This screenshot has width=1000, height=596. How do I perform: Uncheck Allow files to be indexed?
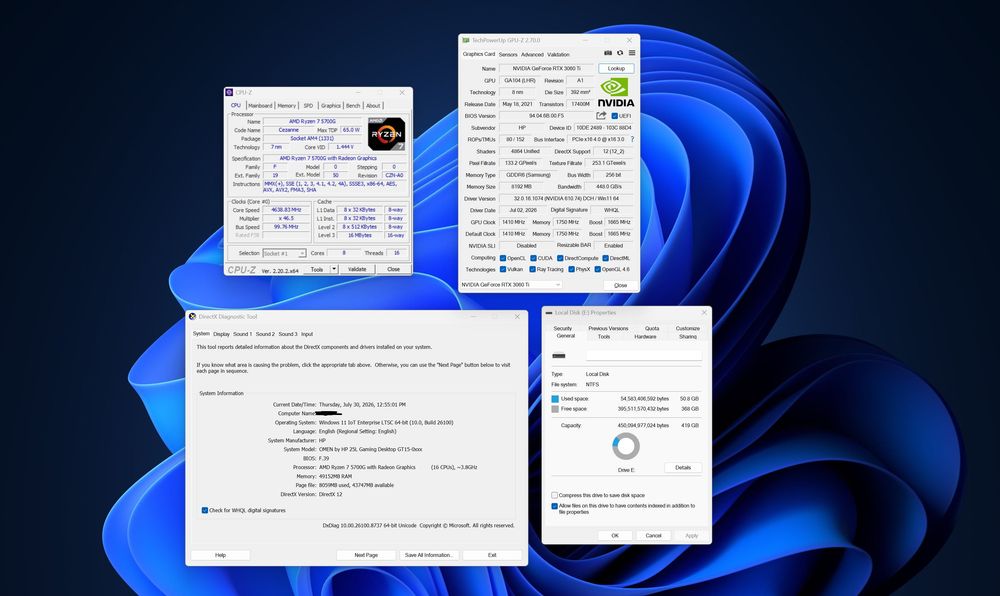pos(554,506)
